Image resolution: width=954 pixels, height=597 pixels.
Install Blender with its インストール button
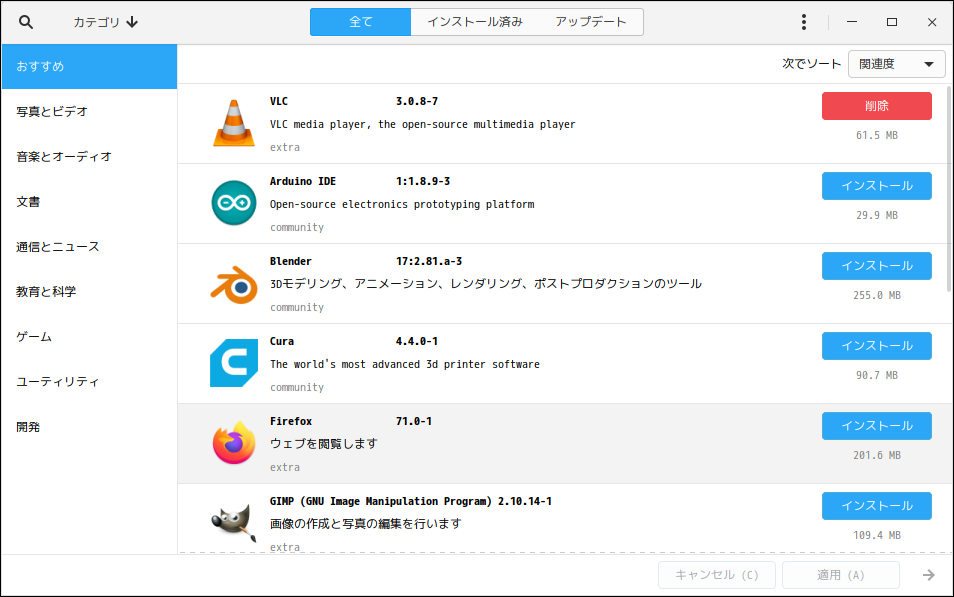(877, 266)
